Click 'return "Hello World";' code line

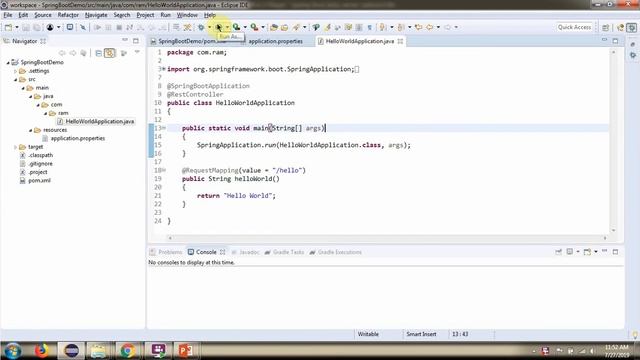pos(236,196)
